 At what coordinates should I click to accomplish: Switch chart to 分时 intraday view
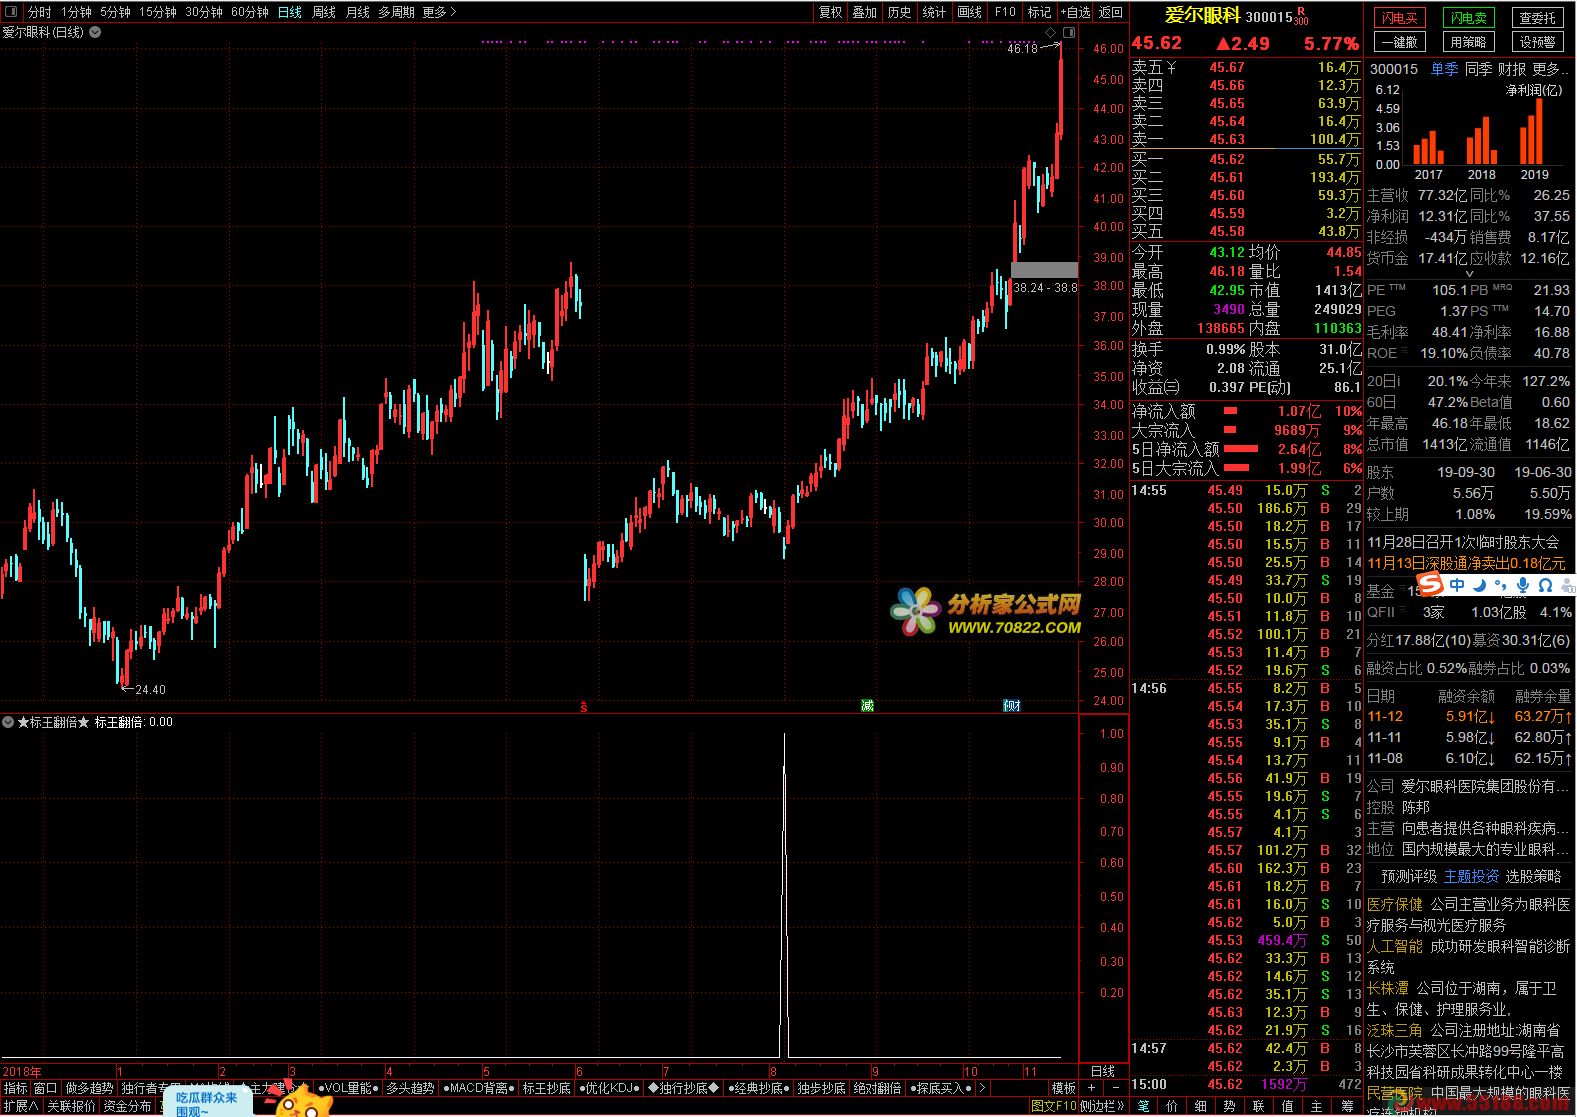click(39, 12)
